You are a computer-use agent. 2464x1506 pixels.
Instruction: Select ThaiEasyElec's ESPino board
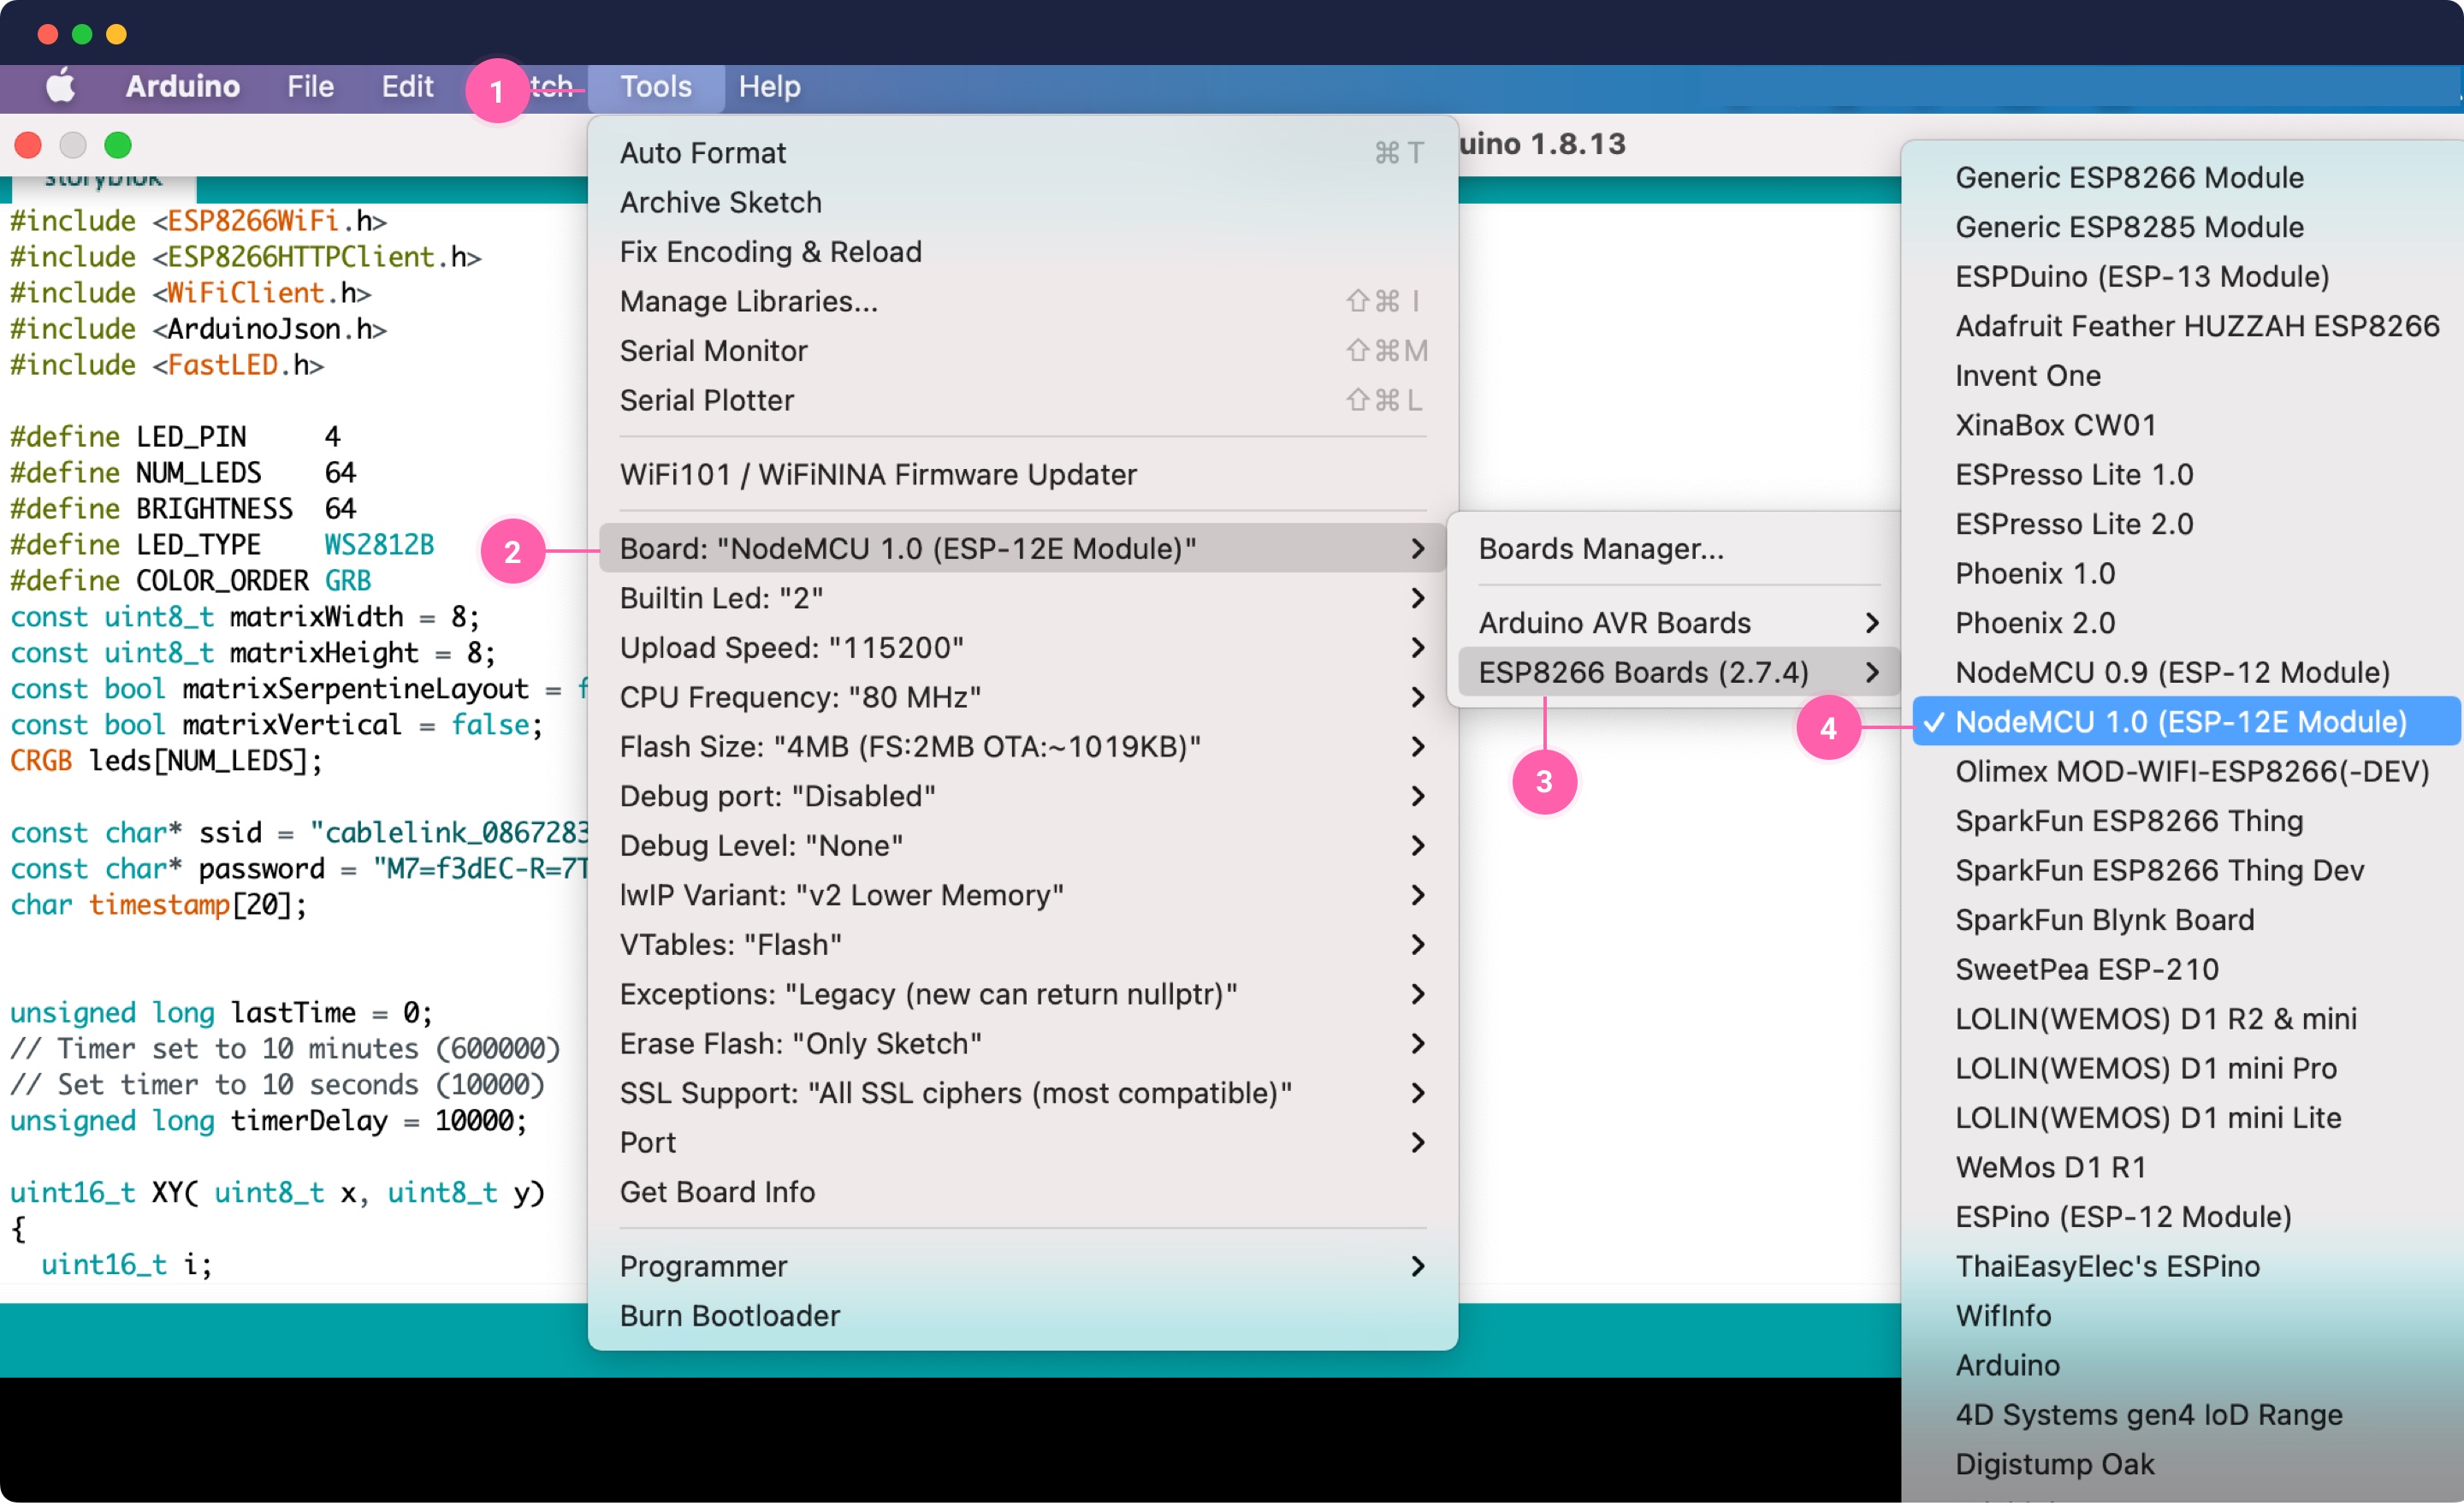click(2186, 1267)
